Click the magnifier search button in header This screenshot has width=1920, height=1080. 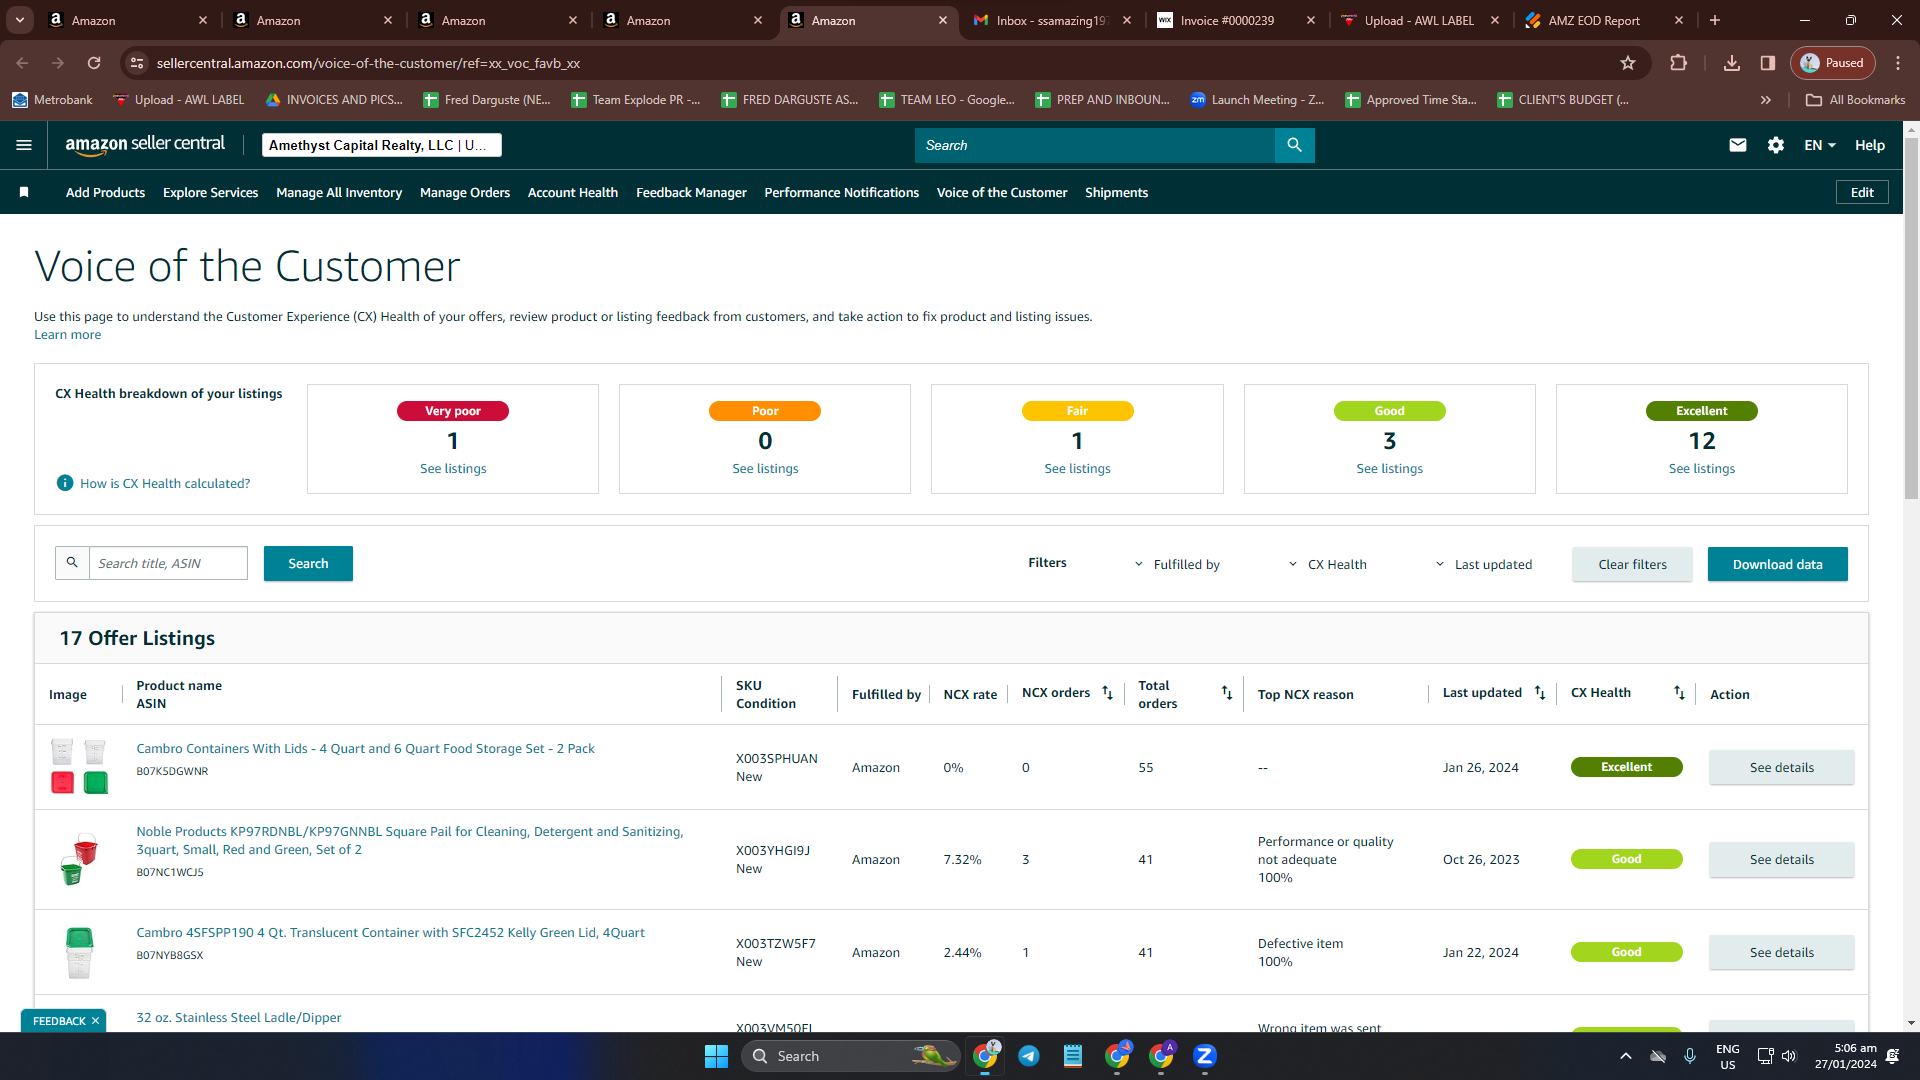1295,145
